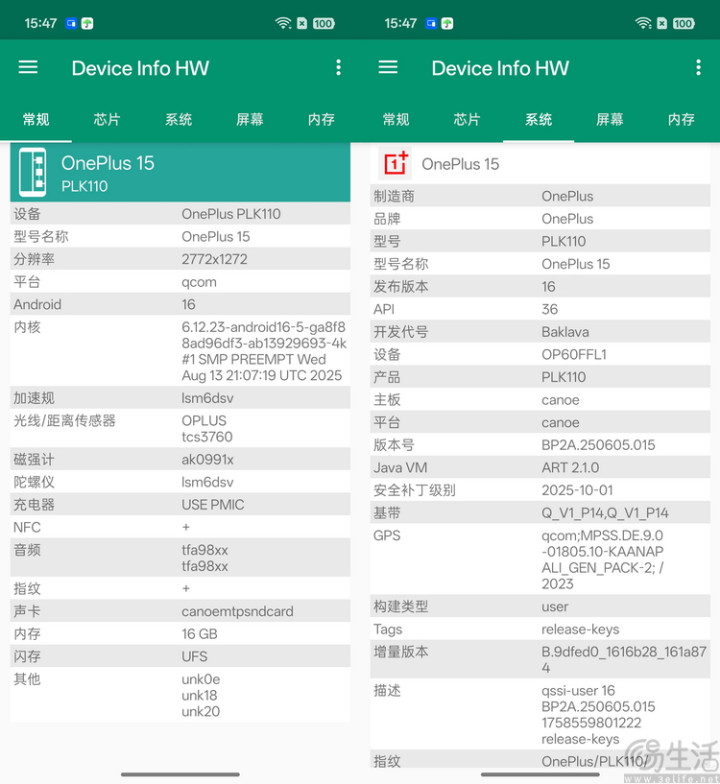Tap first build ID BP2A.250605.015 beside 版本号
Screen dimensions: 720x784
(x=598, y=444)
